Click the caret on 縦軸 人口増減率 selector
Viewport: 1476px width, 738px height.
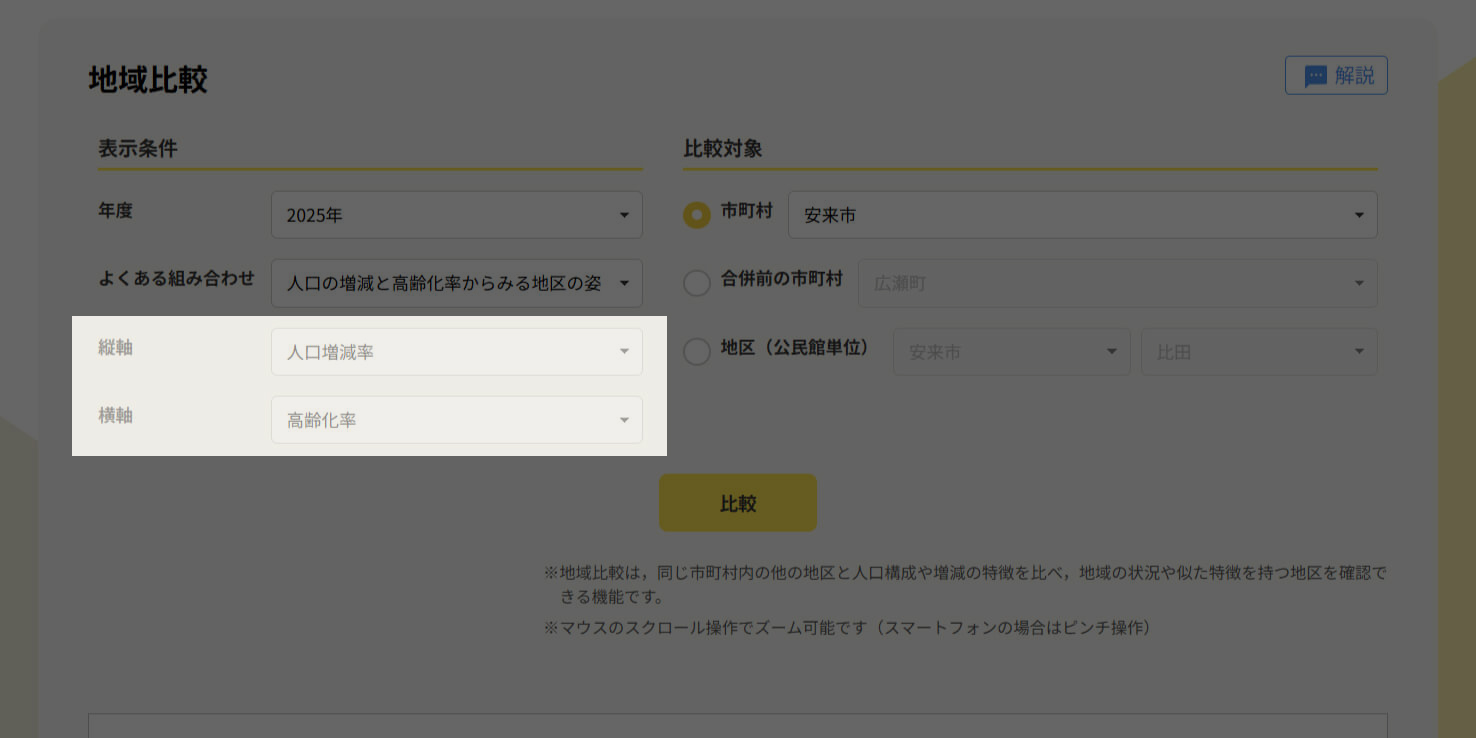(x=624, y=352)
